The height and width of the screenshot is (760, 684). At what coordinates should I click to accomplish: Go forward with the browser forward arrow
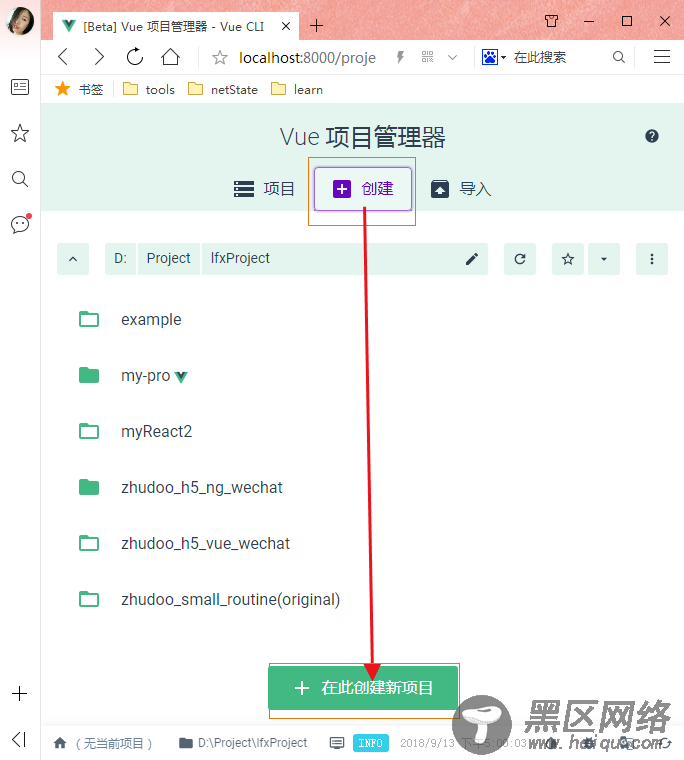(99, 57)
